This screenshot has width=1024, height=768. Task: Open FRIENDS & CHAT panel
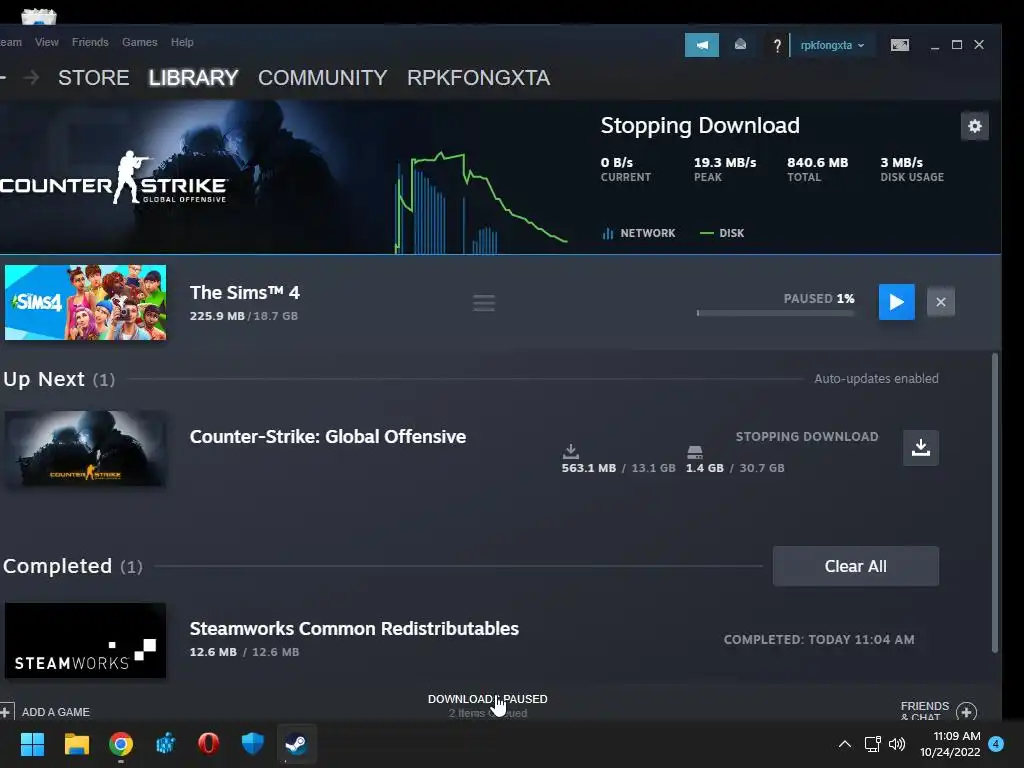(x=925, y=711)
